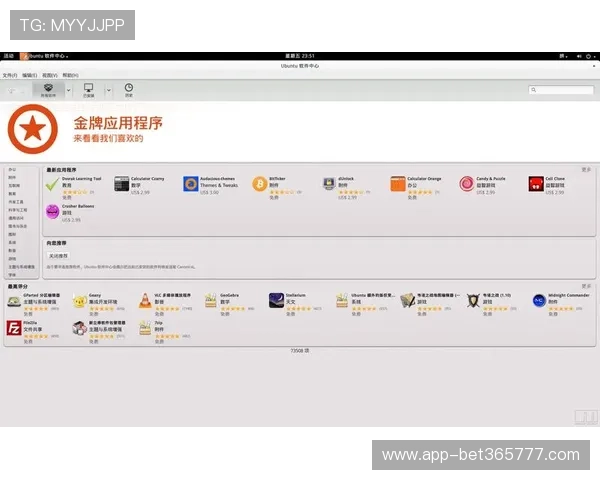Open the GParted partition editor icon
The width and height of the screenshot is (600, 480).
pyautogui.click(x=14, y=301)
